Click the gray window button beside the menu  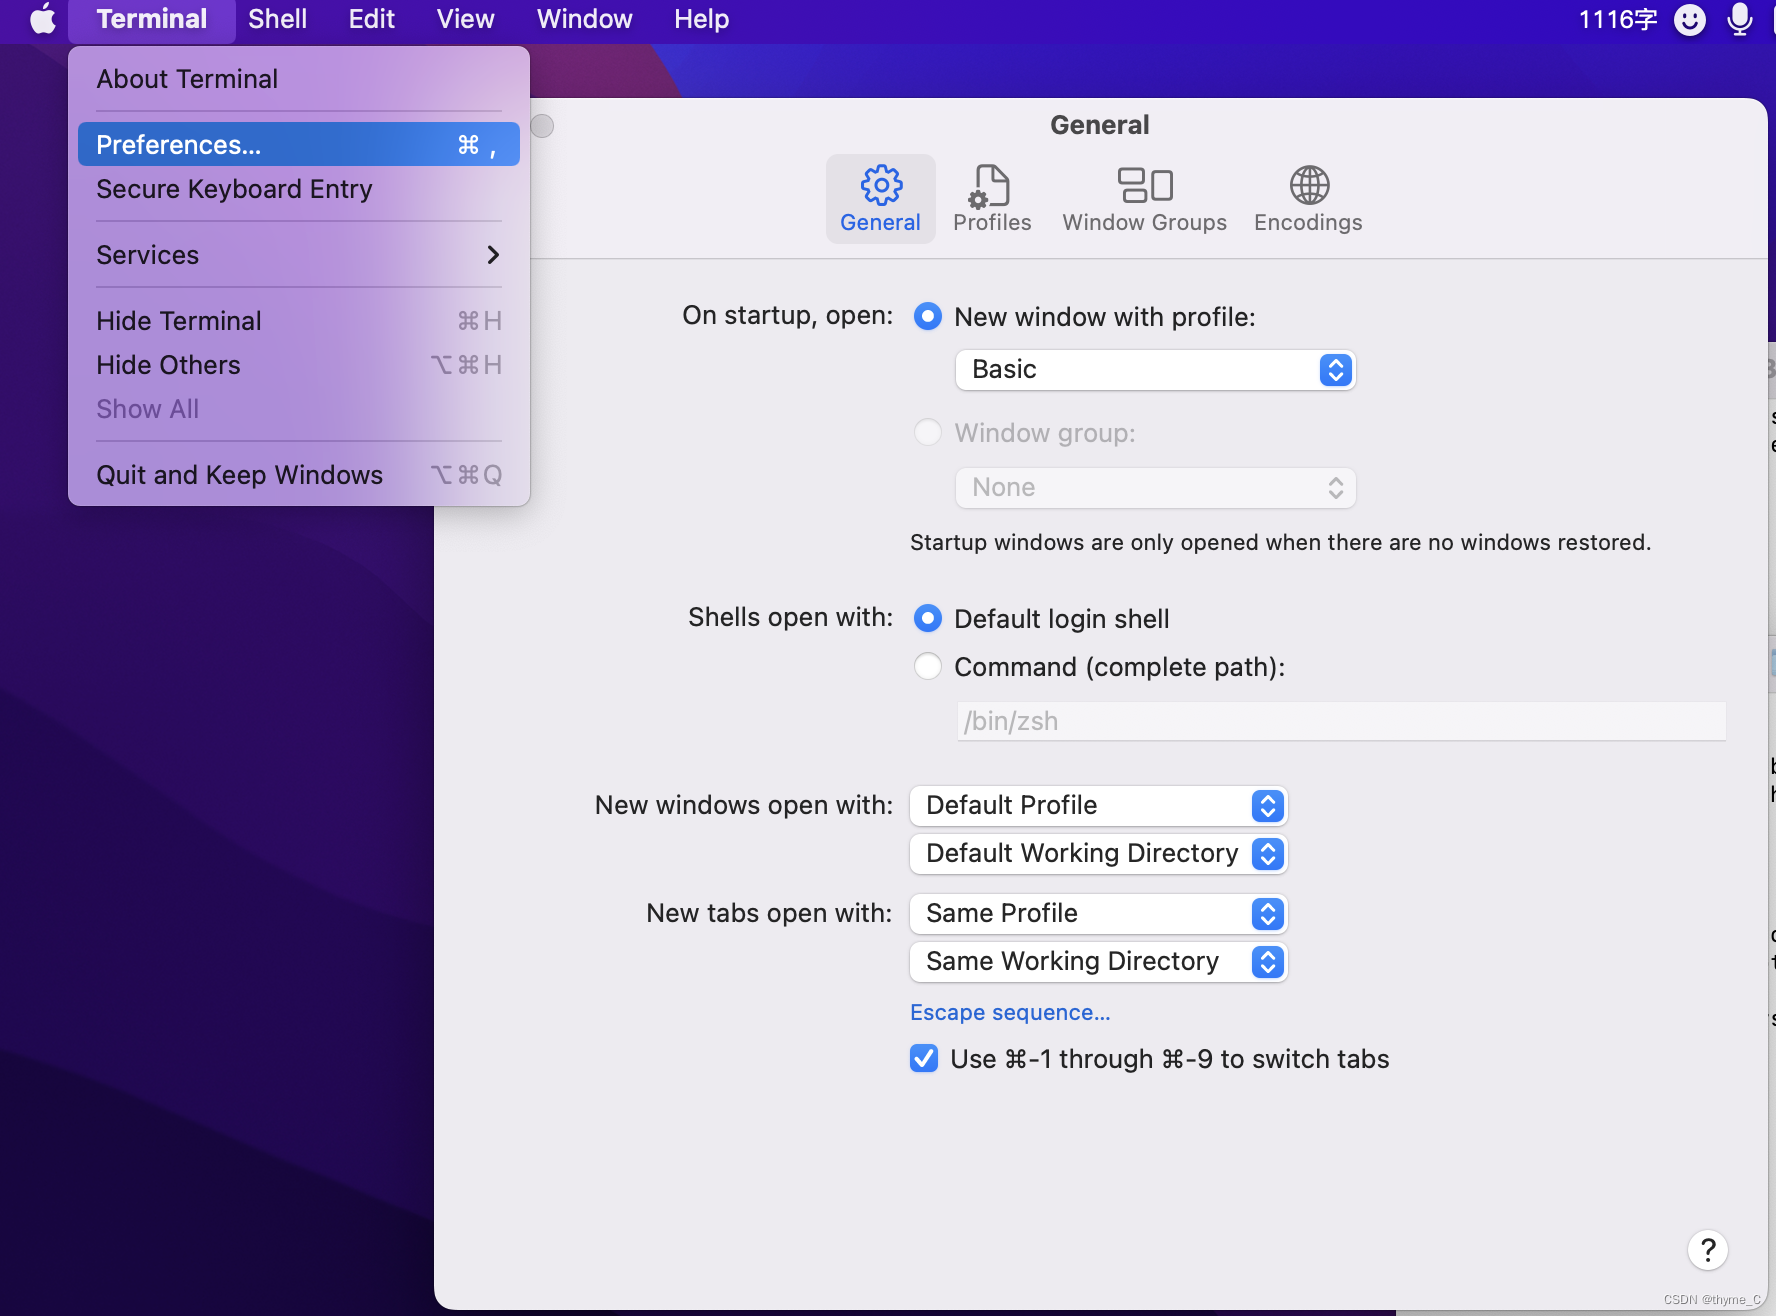point(542,126)
